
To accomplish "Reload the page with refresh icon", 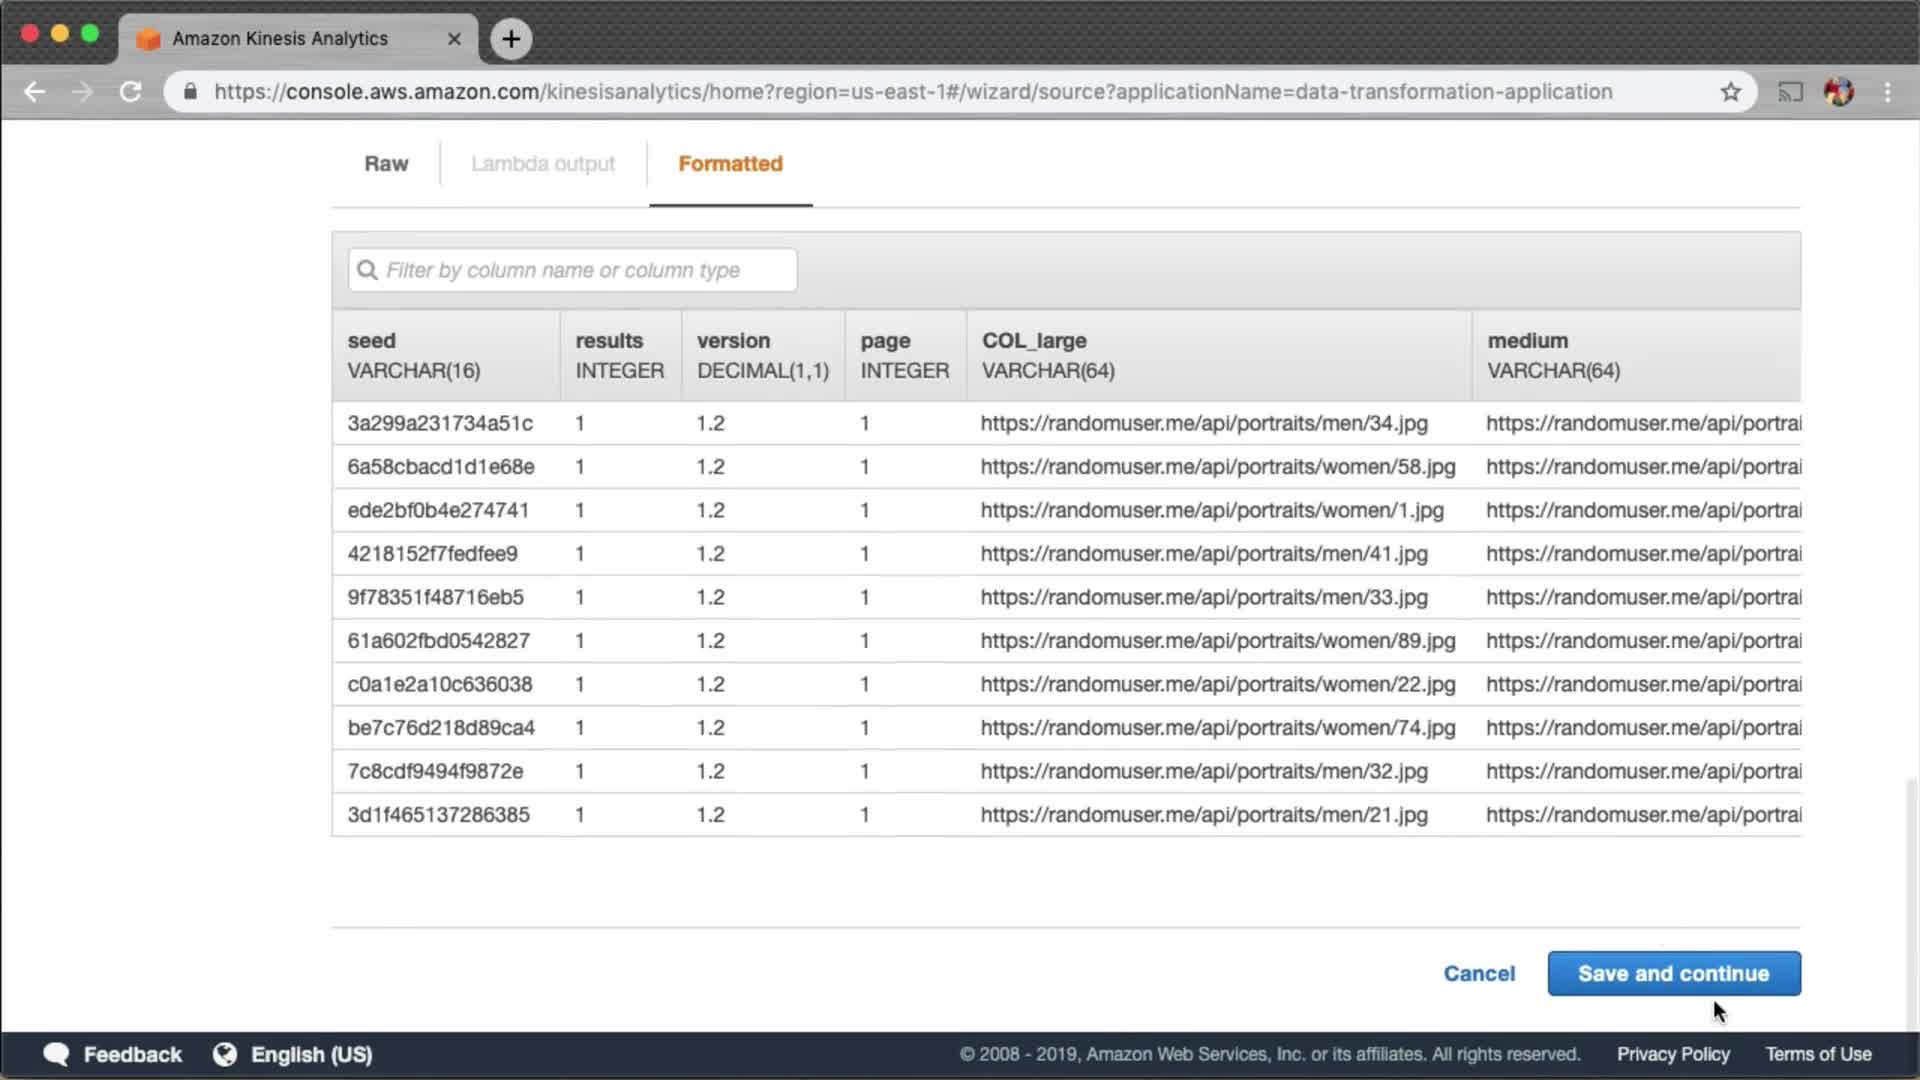I will pos(131,92).
